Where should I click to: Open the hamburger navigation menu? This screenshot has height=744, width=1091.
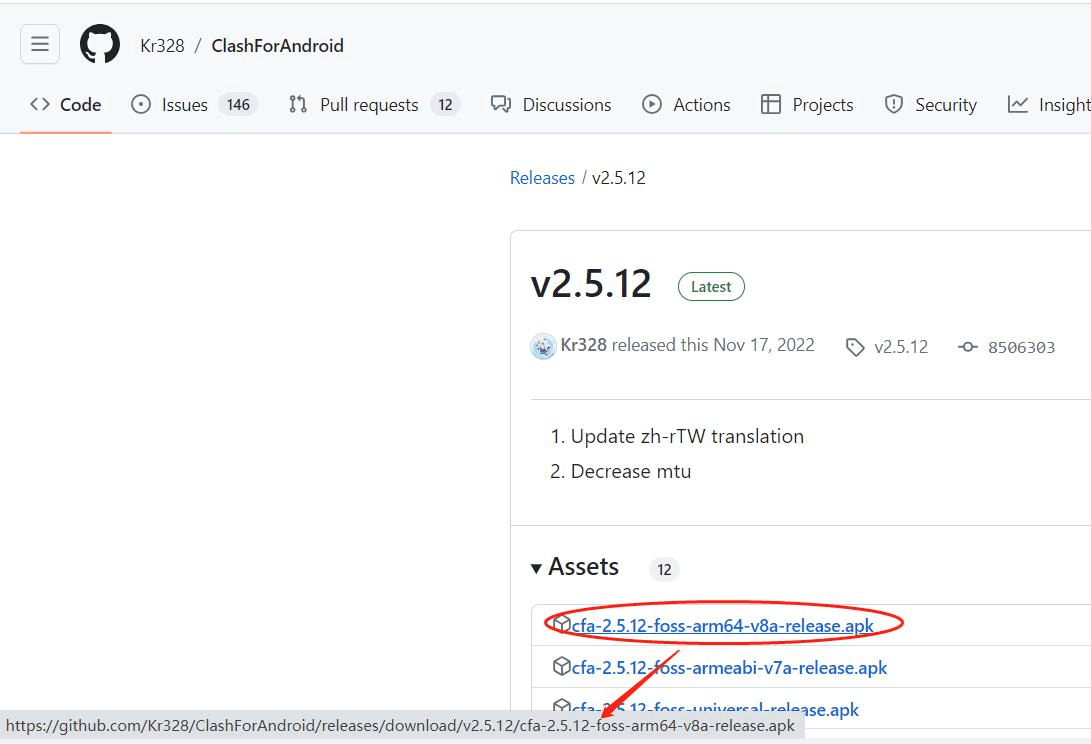pos(40,44)
